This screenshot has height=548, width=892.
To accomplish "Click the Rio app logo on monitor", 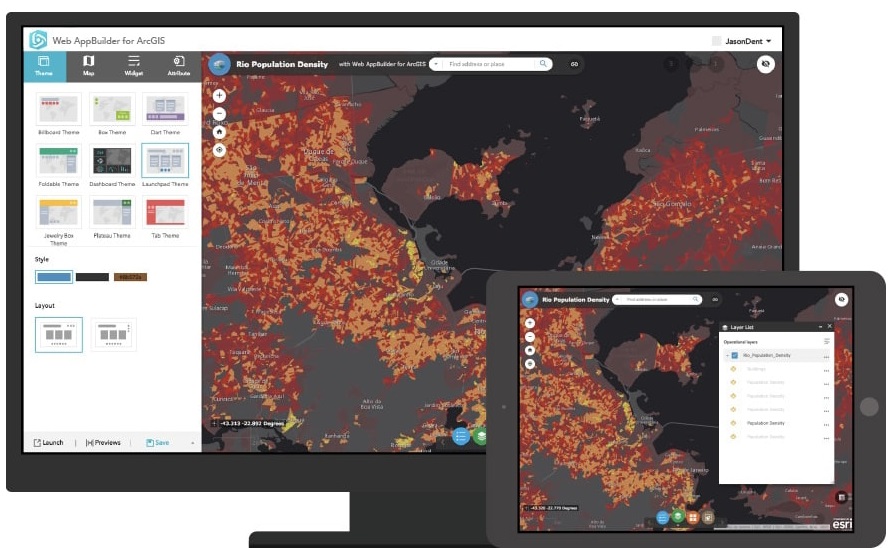I will pos(219,64).
